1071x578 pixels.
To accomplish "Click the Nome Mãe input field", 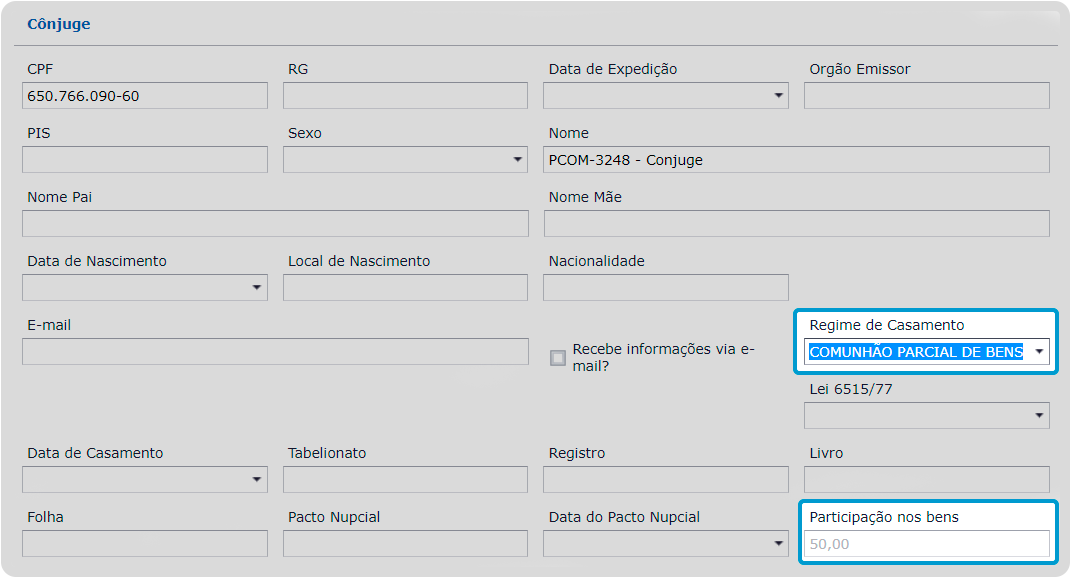I will click(x=796, y=224).
